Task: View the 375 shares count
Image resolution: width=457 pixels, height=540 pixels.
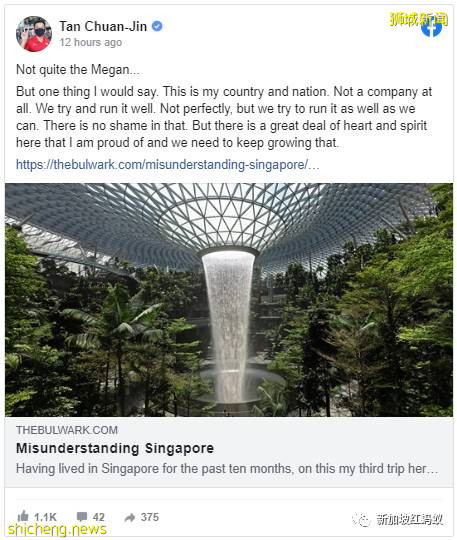Action: click(x=150, y=517)
